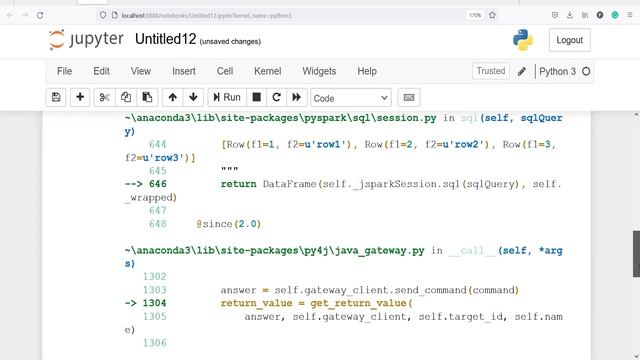Click the Trusted notebook indicator
This screenshot has height=360, width=640.
(491, 71)
